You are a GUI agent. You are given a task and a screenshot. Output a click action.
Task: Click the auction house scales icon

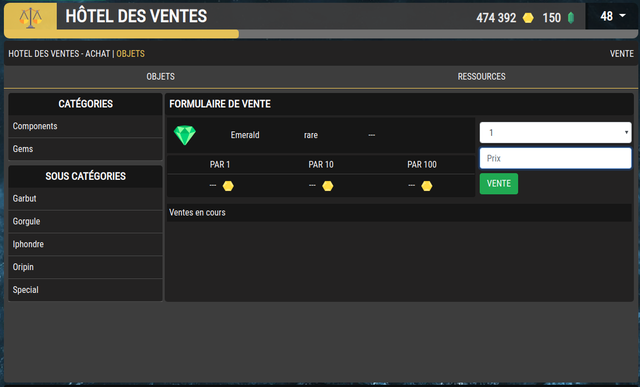[x=31, y=18]
